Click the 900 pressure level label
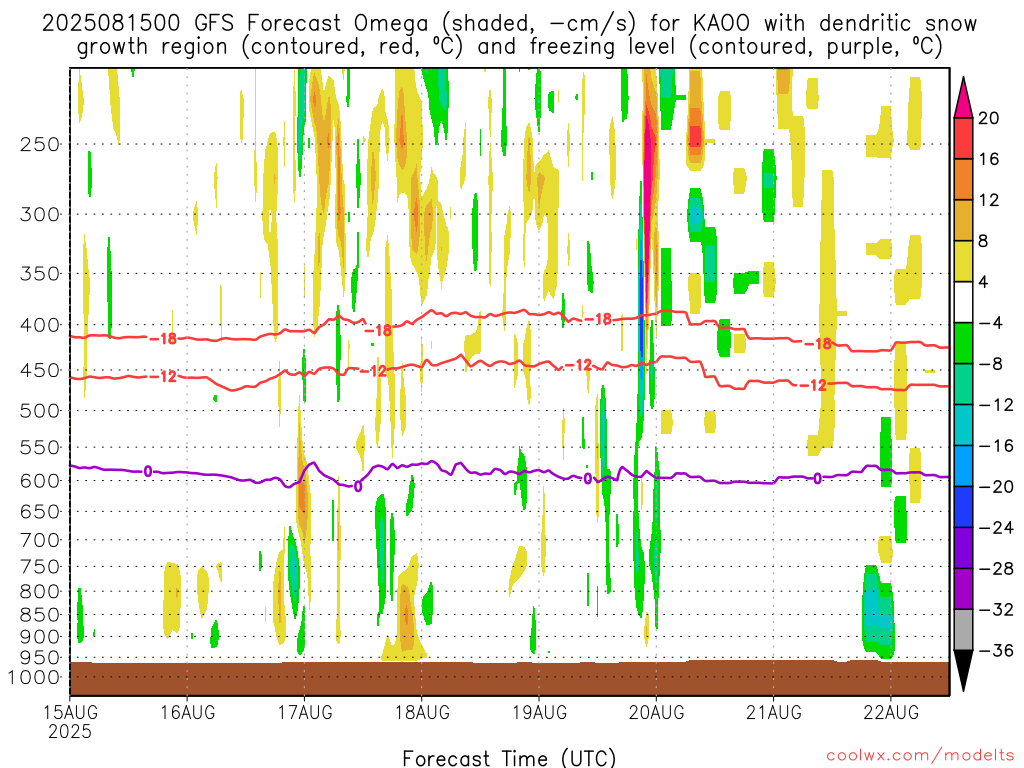This screenshot has height=768, width=1024. coord(40,637)
